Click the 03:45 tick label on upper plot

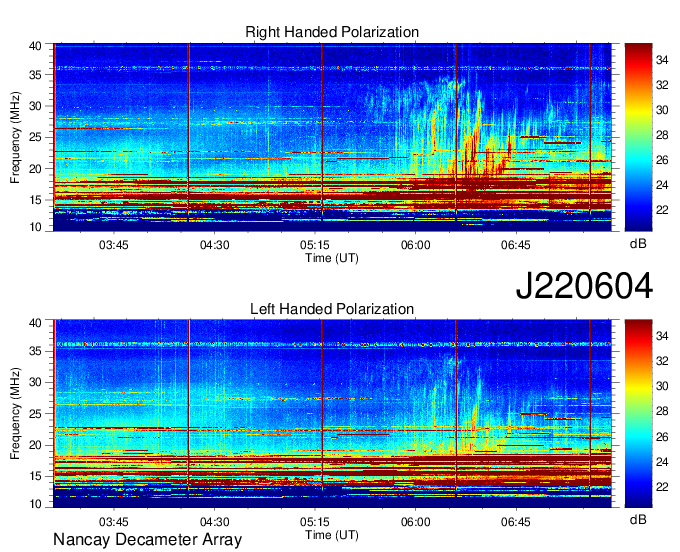114,245
